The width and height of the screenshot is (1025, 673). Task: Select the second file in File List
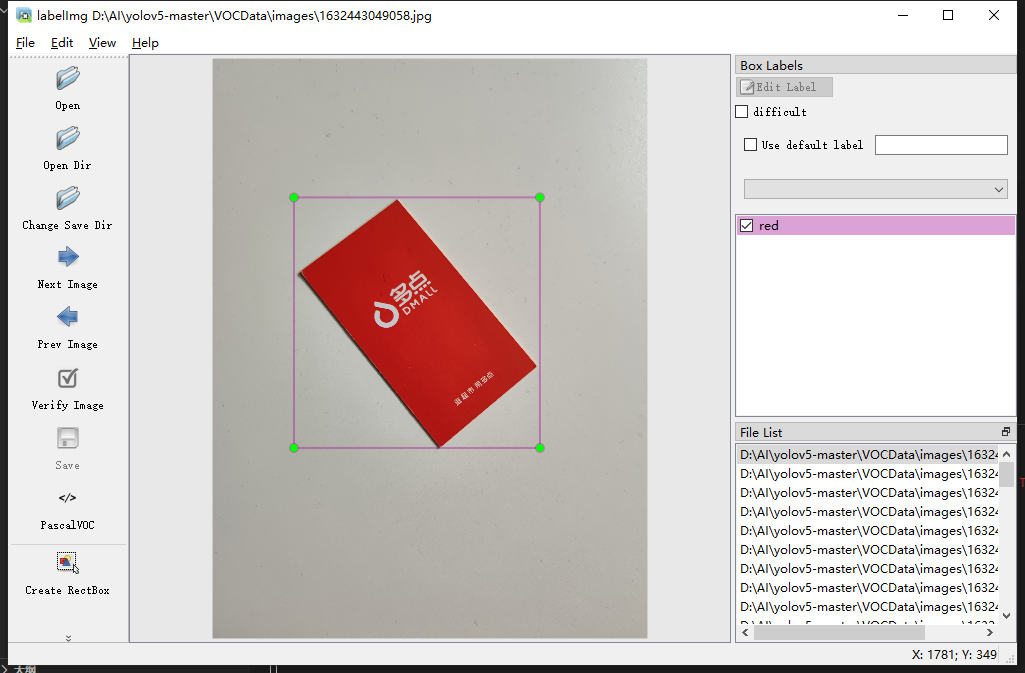click(x=868, y=474)
